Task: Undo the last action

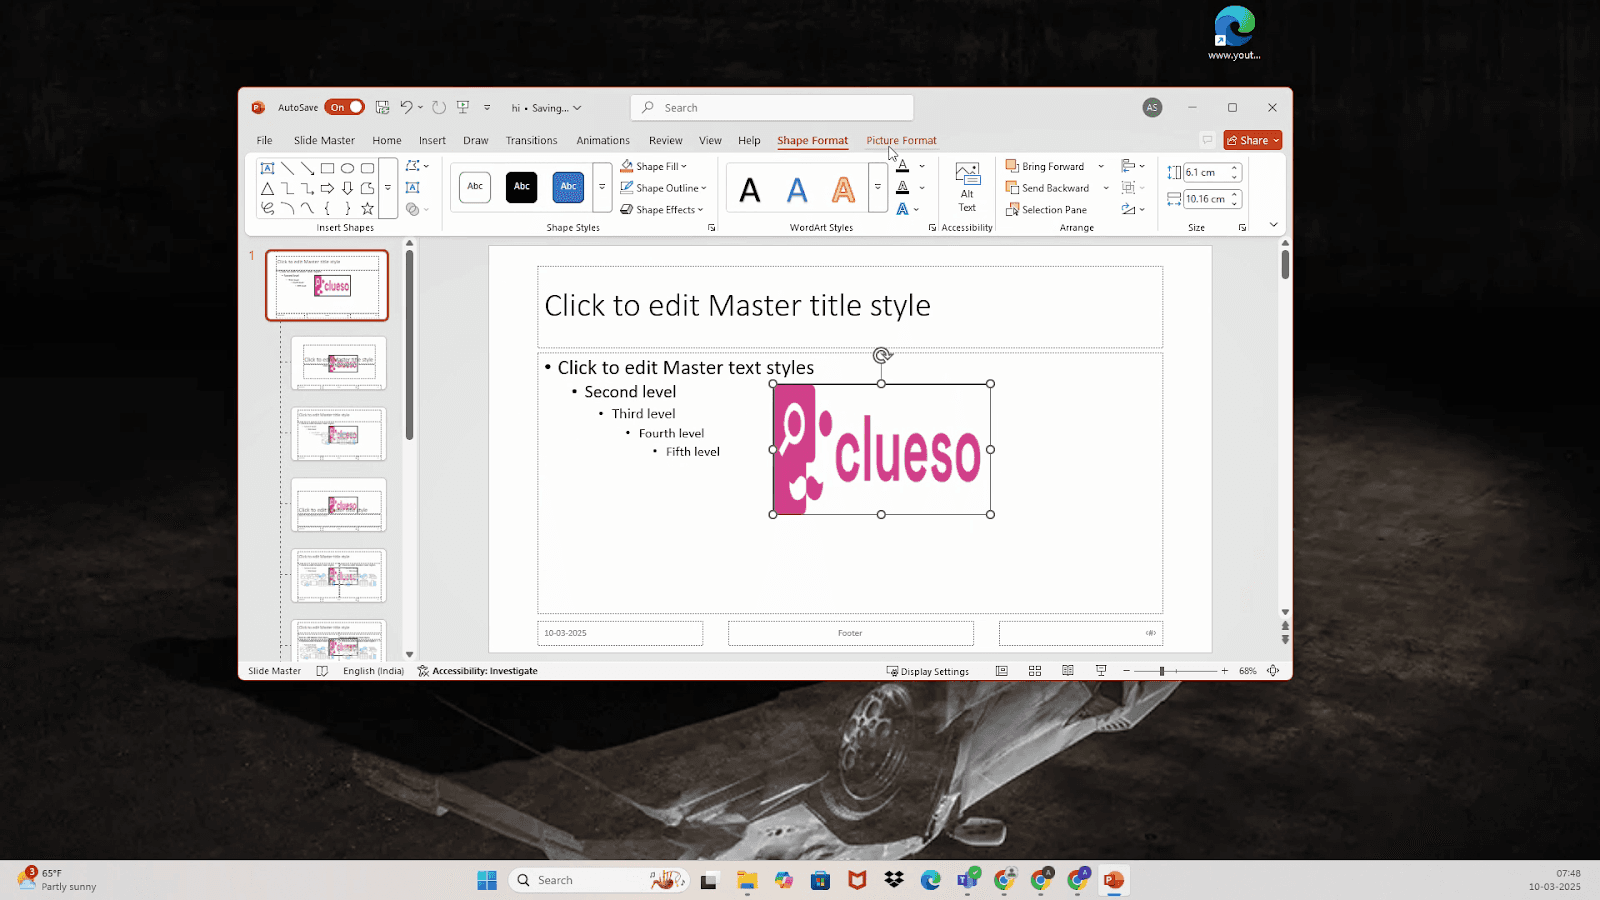Action: [x=406, y=107]
